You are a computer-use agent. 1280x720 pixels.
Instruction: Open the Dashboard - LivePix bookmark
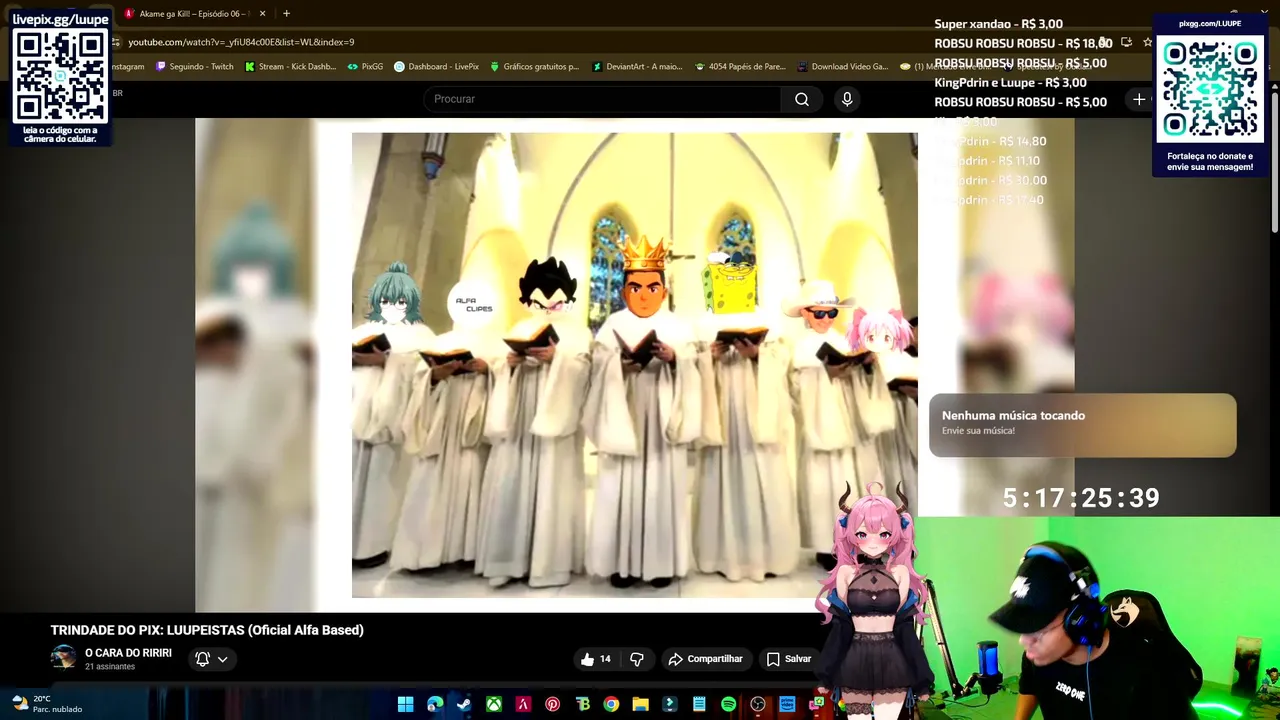[x=436, y=67]
